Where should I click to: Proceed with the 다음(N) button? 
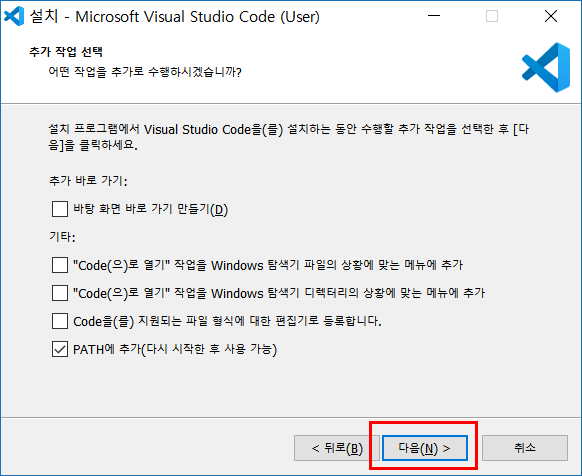click(x=425, y=448)
